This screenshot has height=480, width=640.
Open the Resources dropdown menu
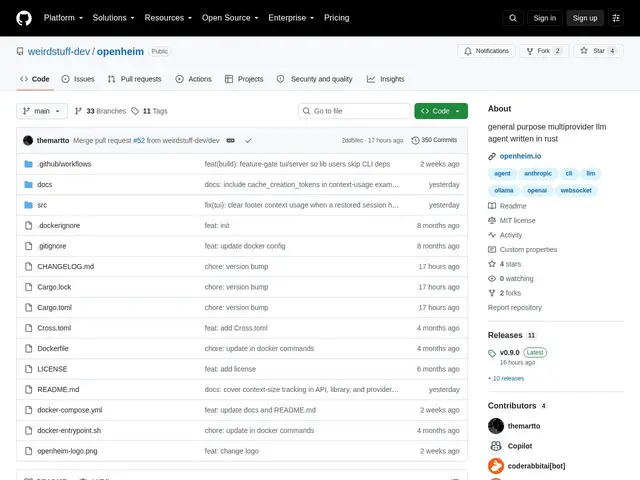click(x=168, y=18)
